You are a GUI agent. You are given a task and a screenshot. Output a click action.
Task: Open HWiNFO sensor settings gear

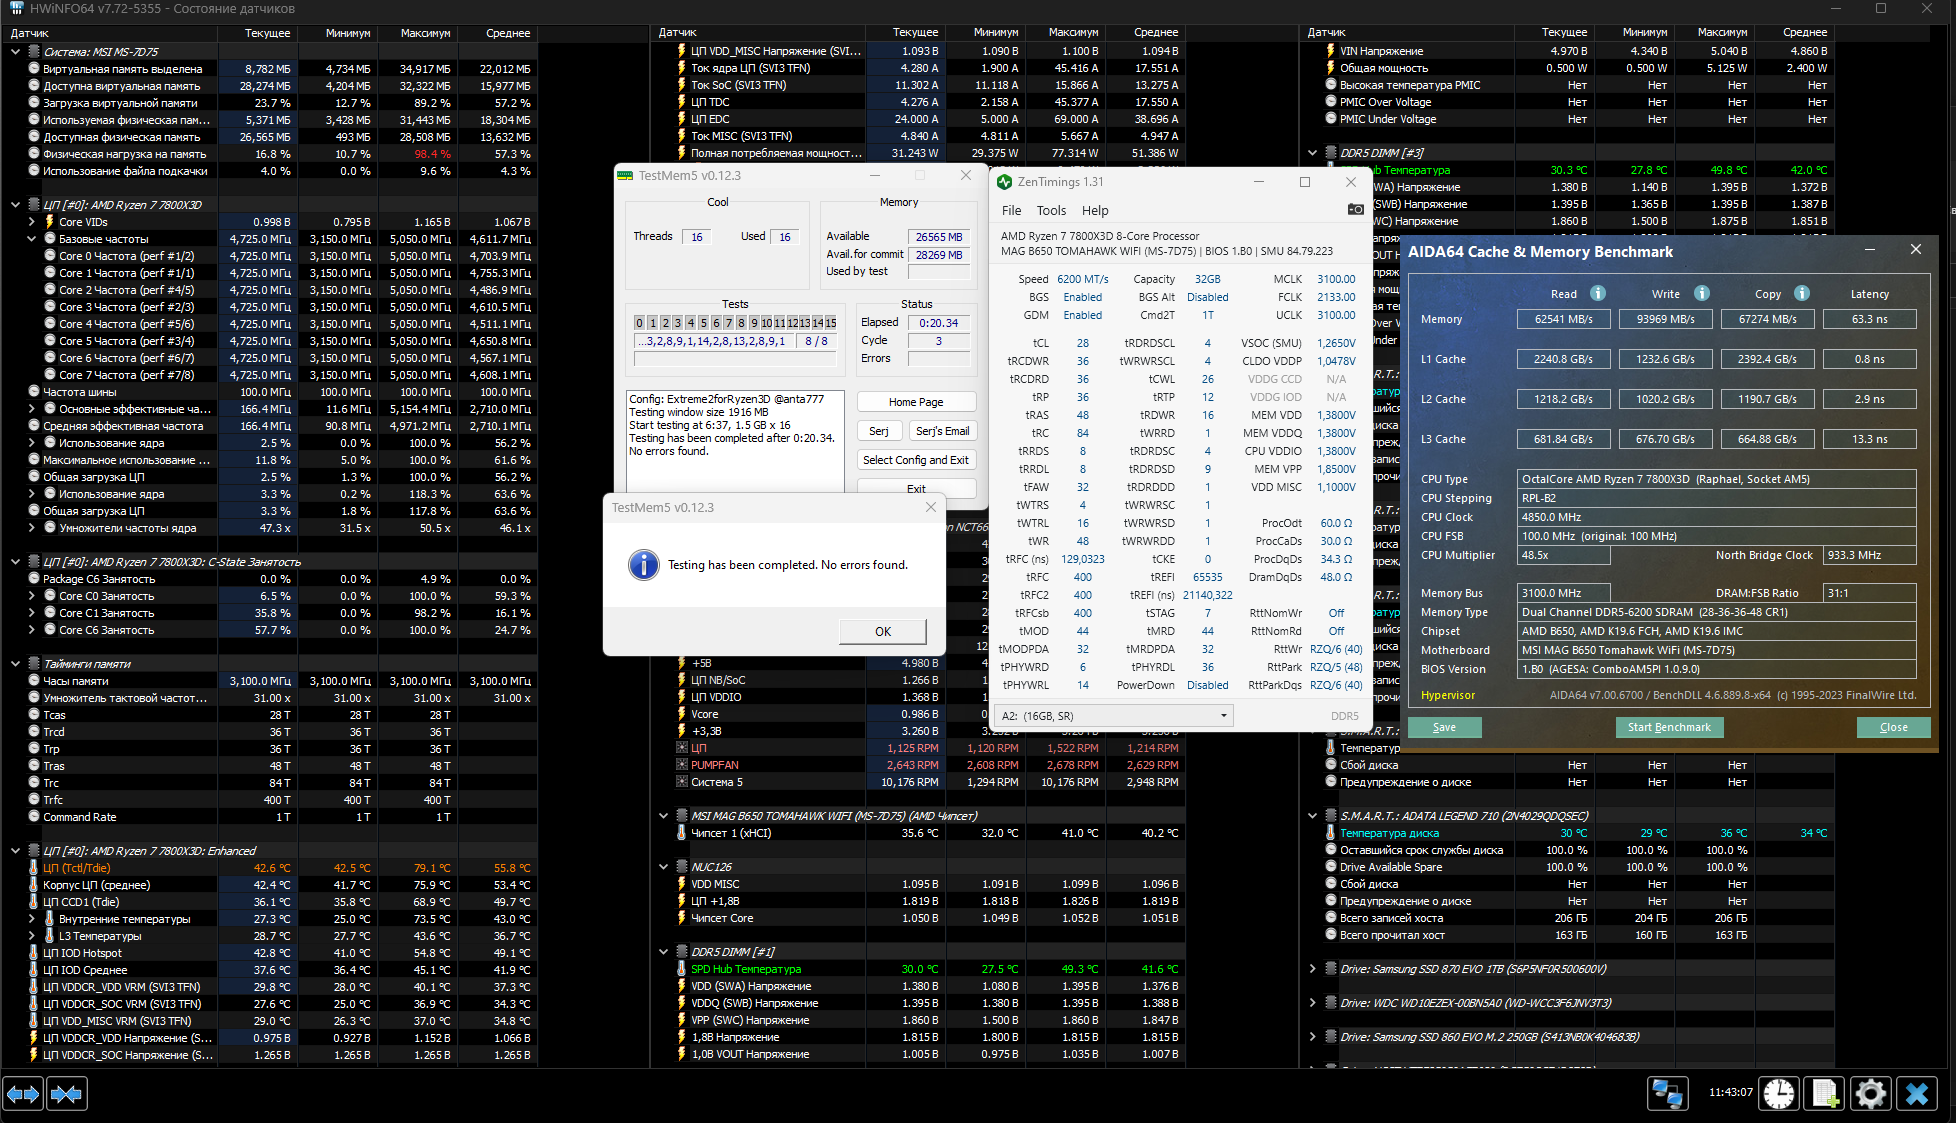(x=1871, y=1093)
